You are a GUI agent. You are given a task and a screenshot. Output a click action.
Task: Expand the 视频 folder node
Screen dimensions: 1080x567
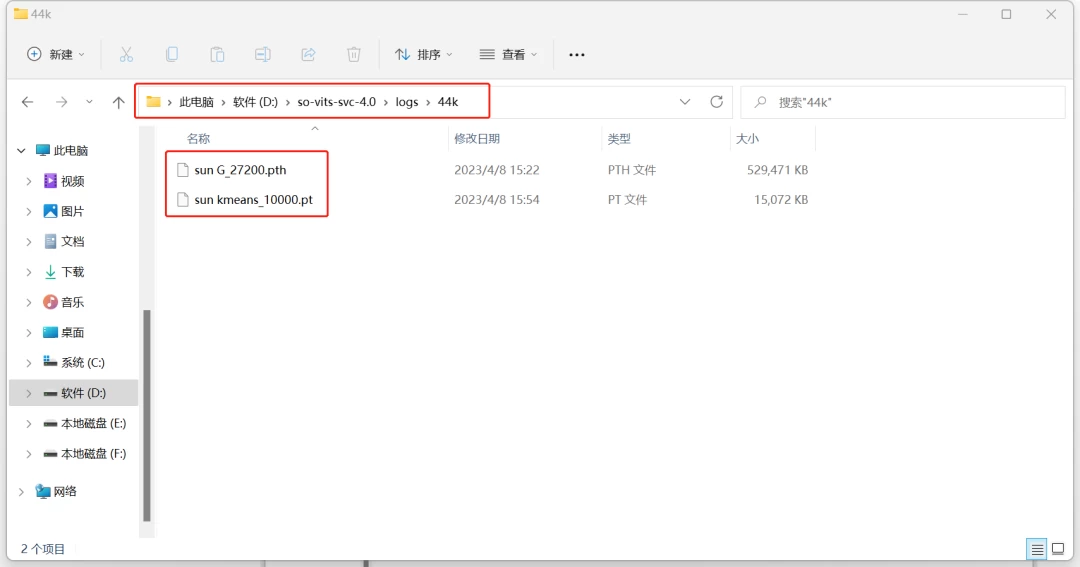(x=29, y=181)
